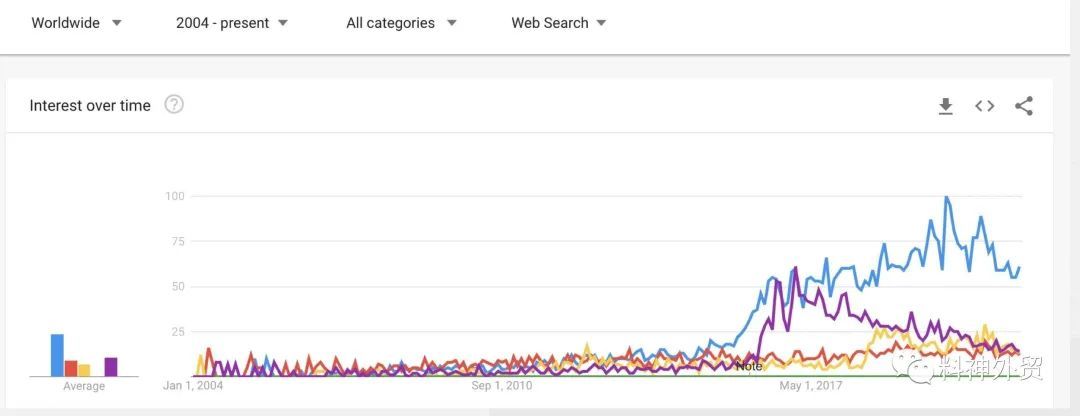Select the blue average bar

[57, 355]
